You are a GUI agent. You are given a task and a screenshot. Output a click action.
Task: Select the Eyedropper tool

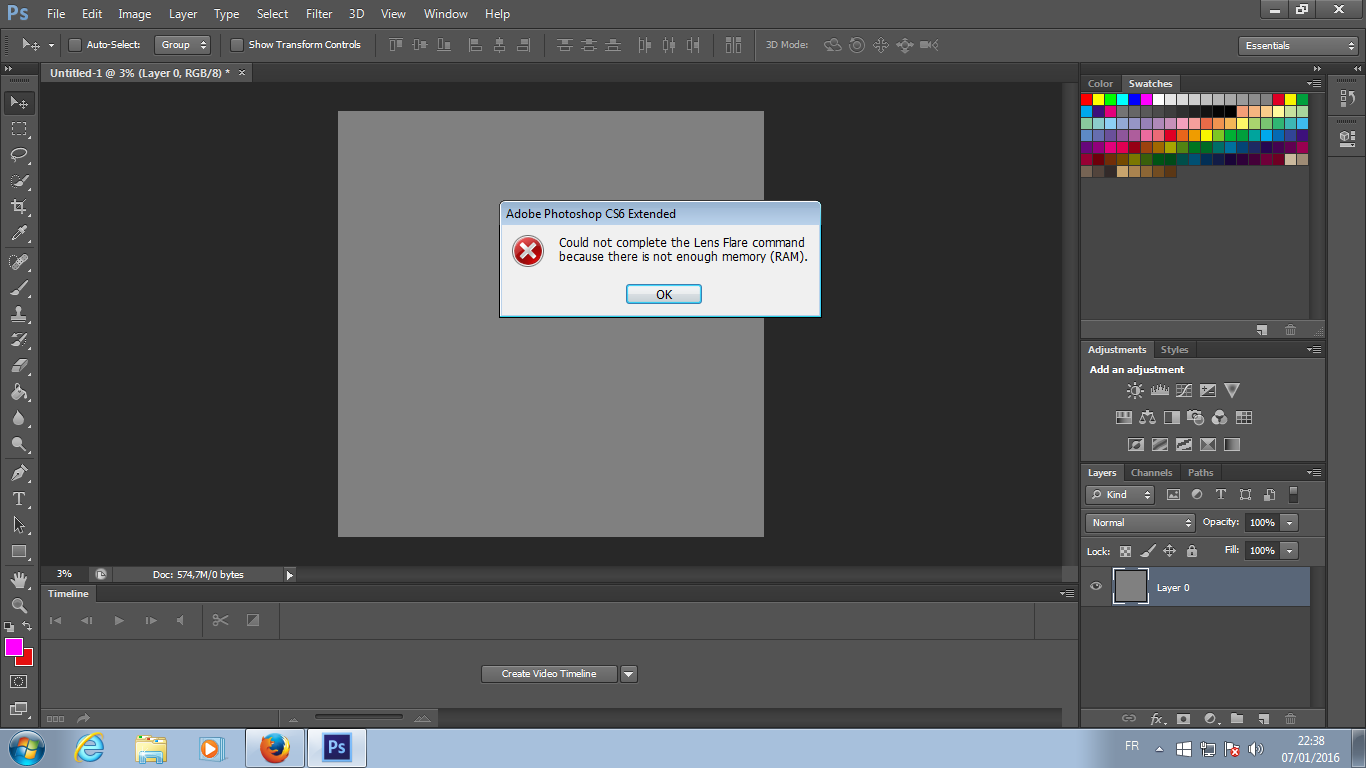pos(19,234)
